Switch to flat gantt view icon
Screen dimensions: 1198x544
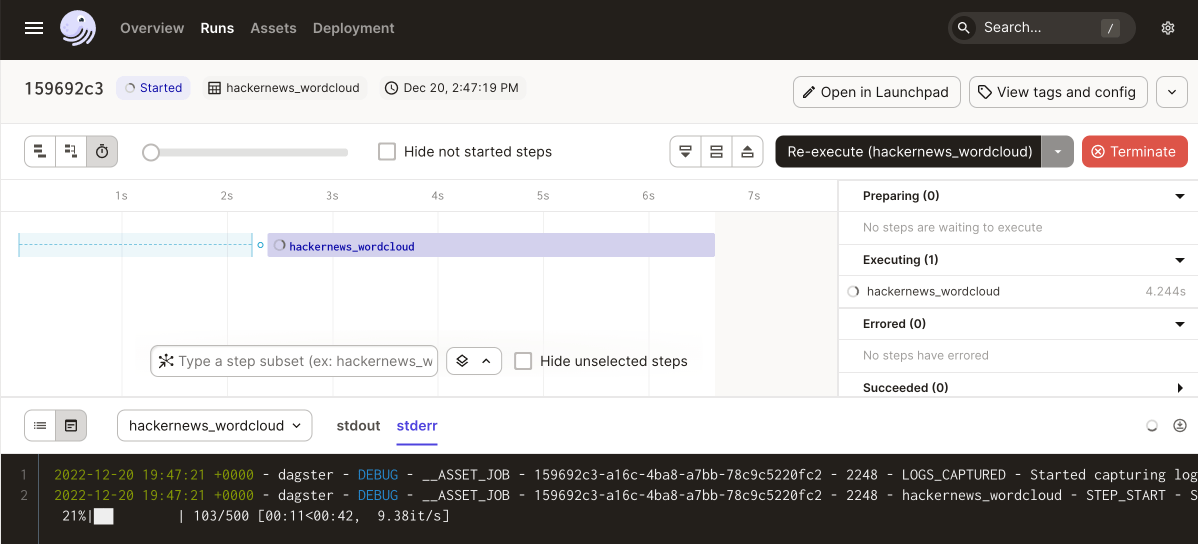point(40,151)
